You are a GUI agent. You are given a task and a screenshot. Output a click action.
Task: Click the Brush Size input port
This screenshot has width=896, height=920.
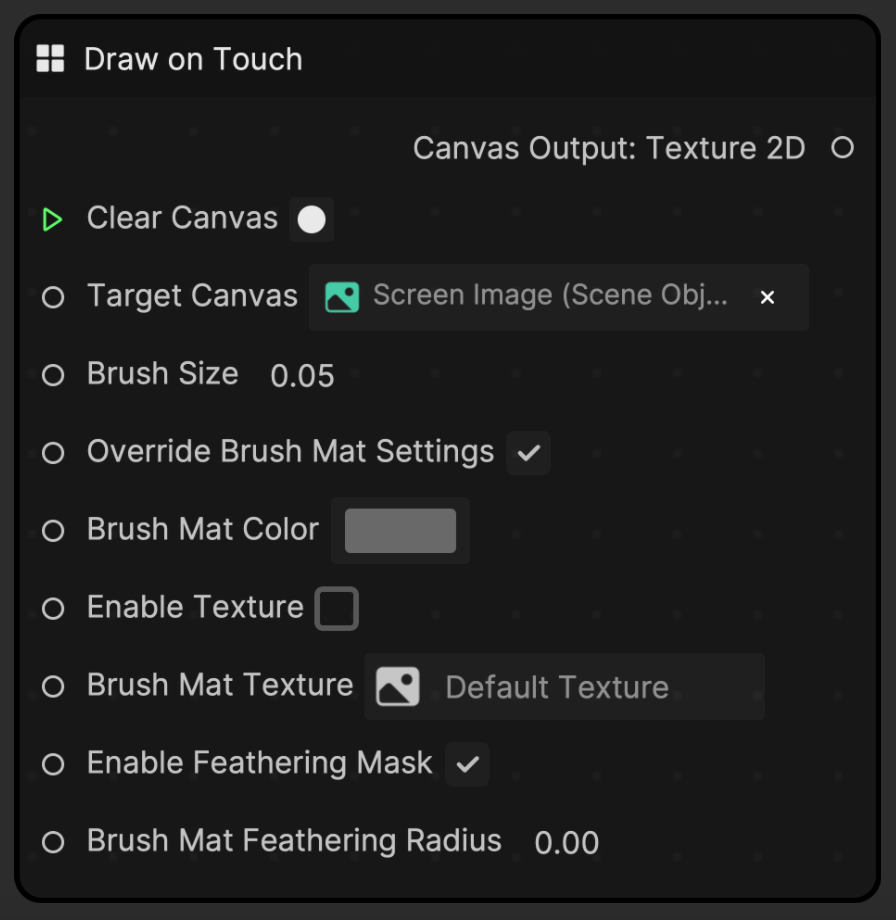tap(53, 375)
